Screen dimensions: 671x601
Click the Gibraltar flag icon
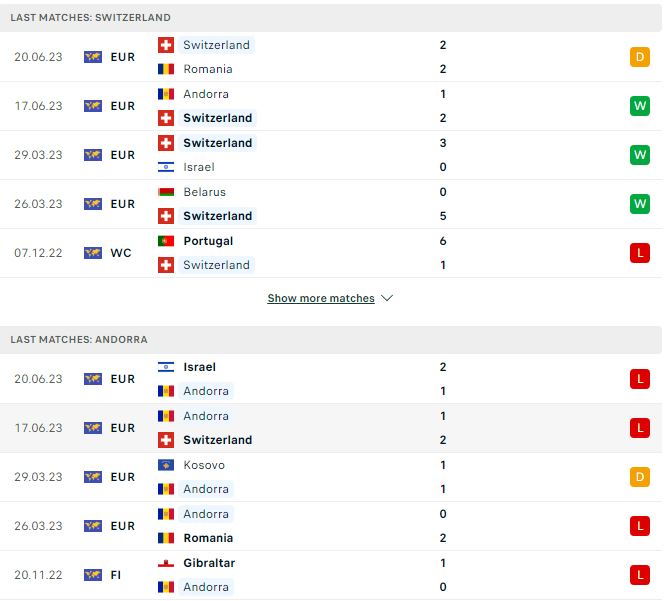[166, 563]
